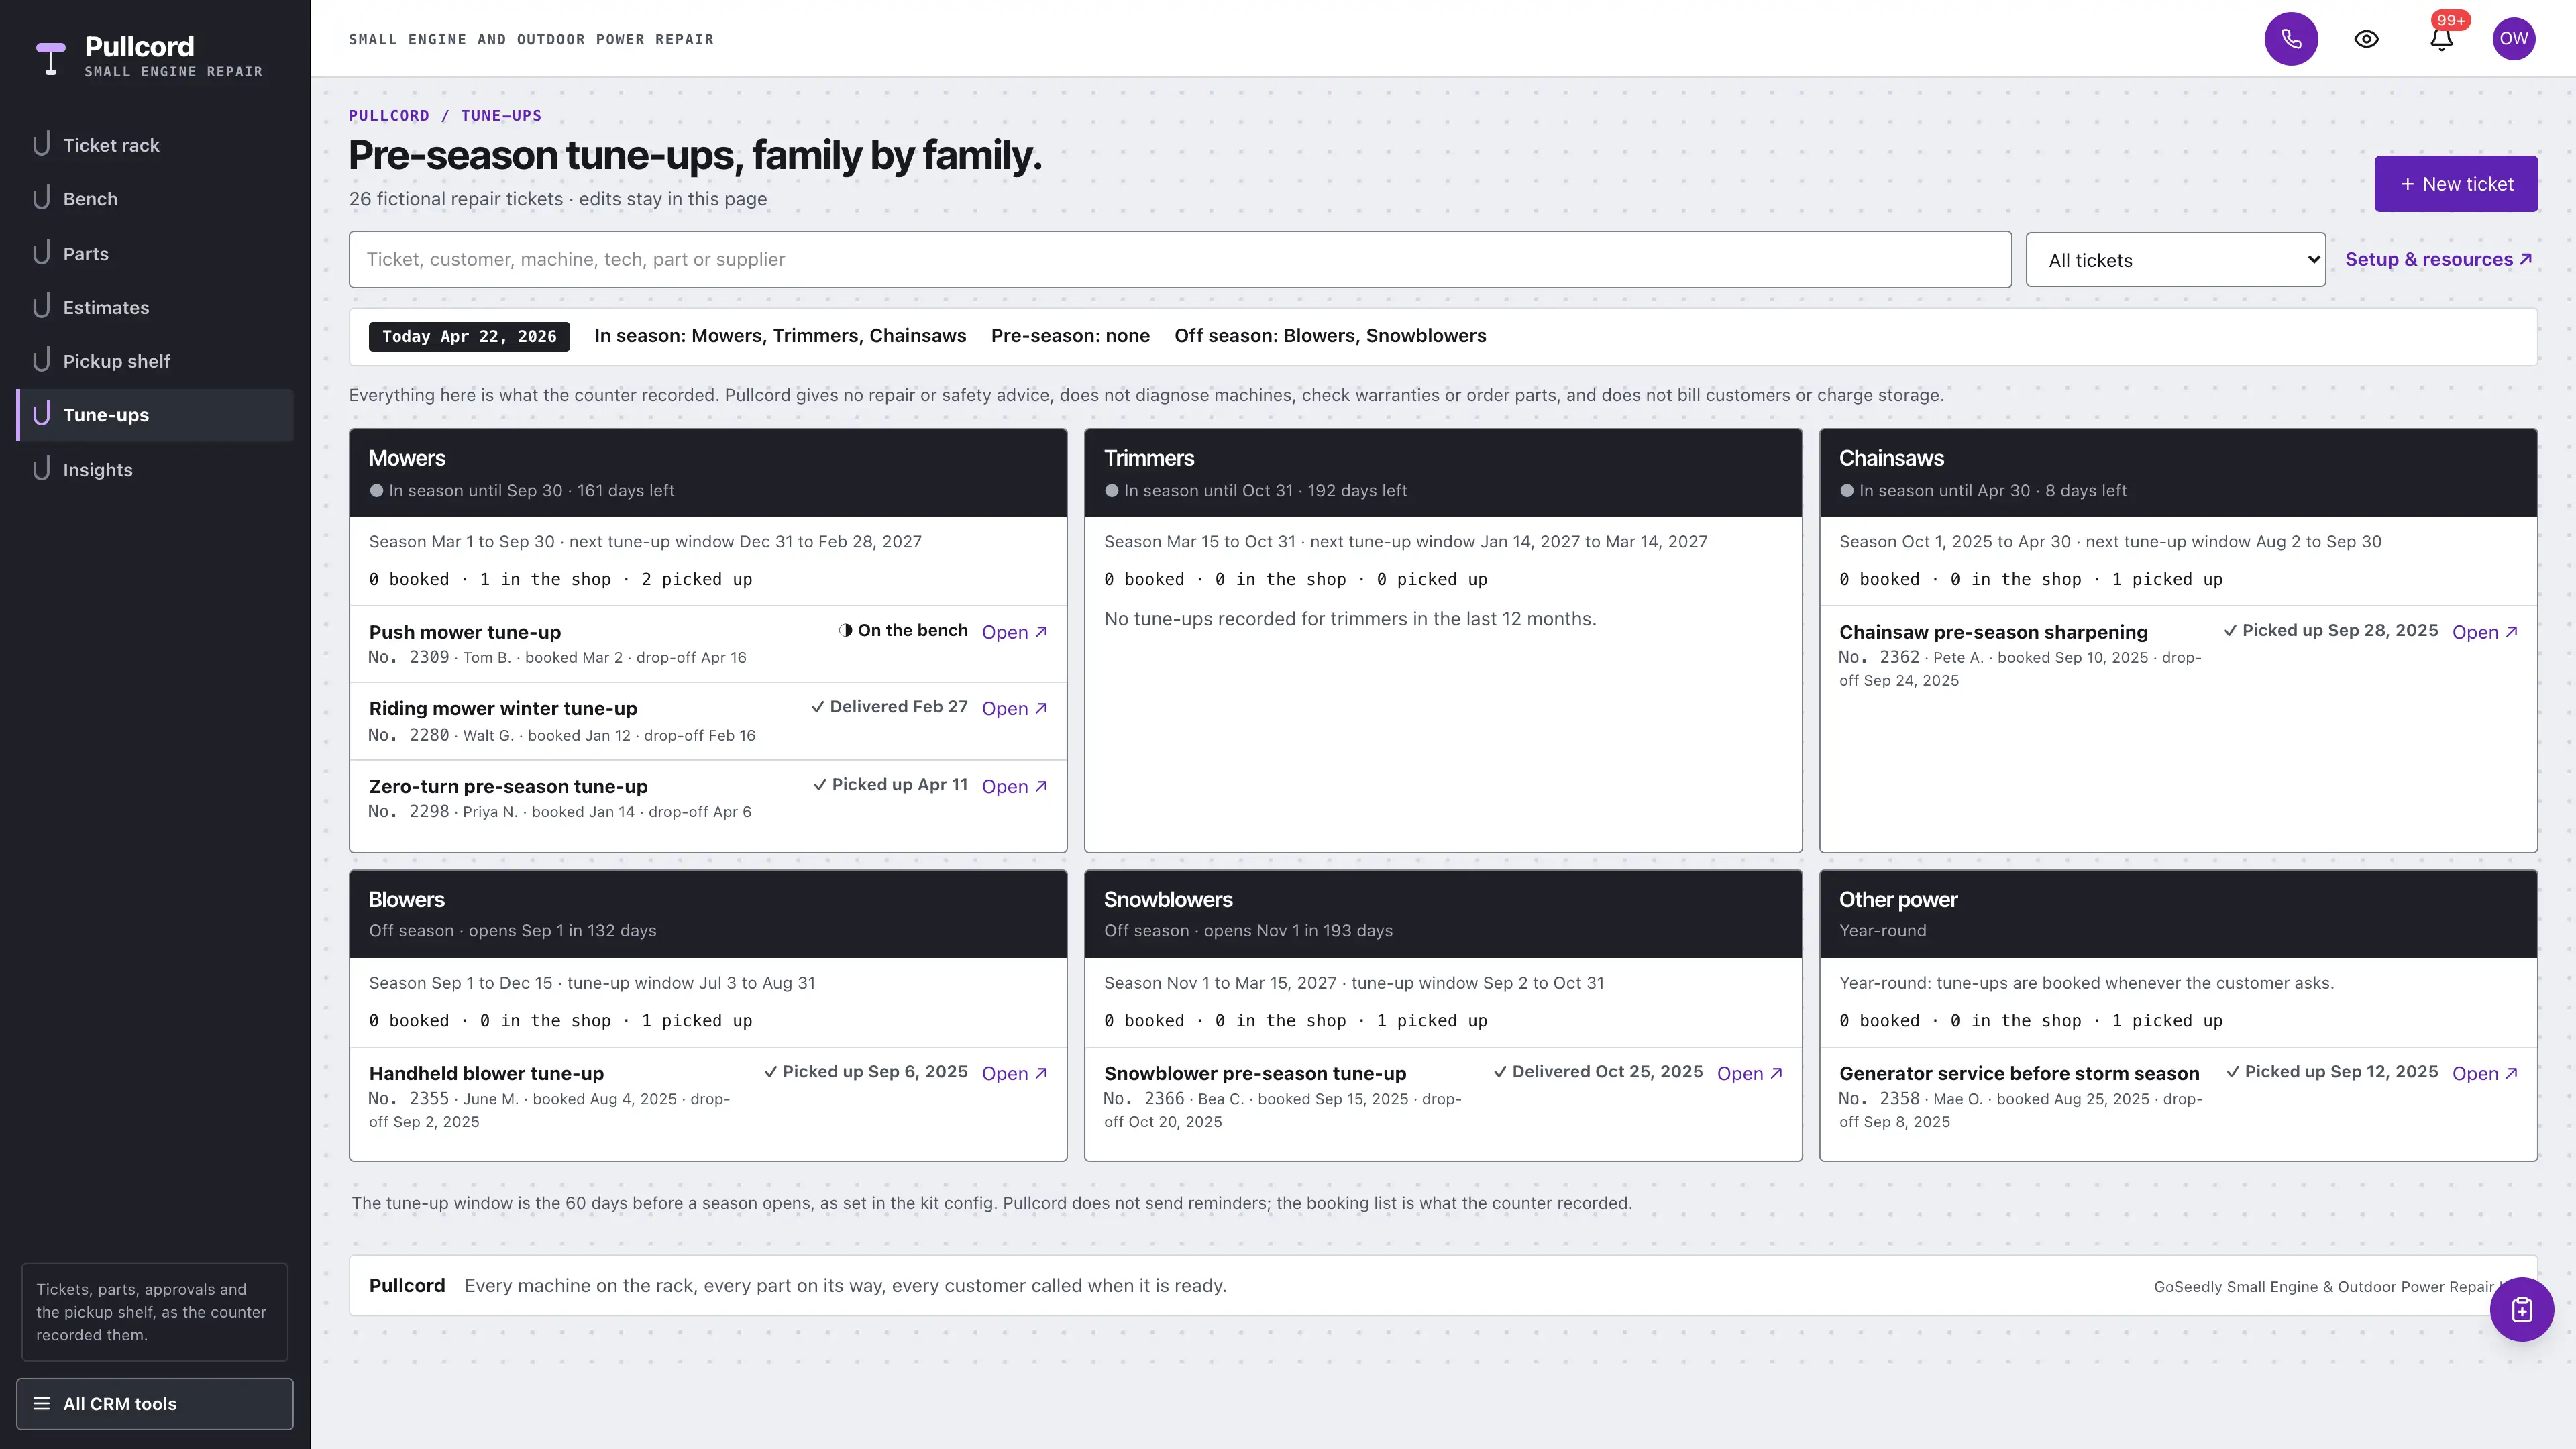The image size is (2576, 1449).
Task: Open the Riding mower winter tune-up ticket
Action: (1014, 708)
